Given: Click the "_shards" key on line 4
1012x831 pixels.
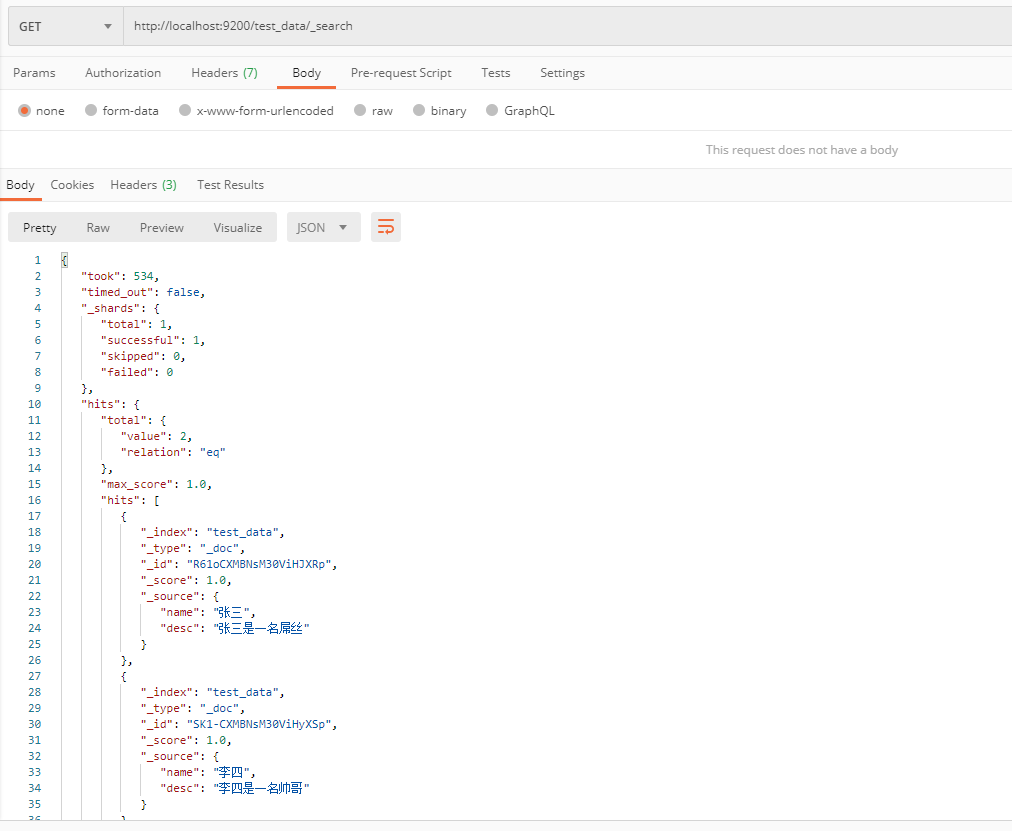Looking at the screenshot, I should 110,308.
